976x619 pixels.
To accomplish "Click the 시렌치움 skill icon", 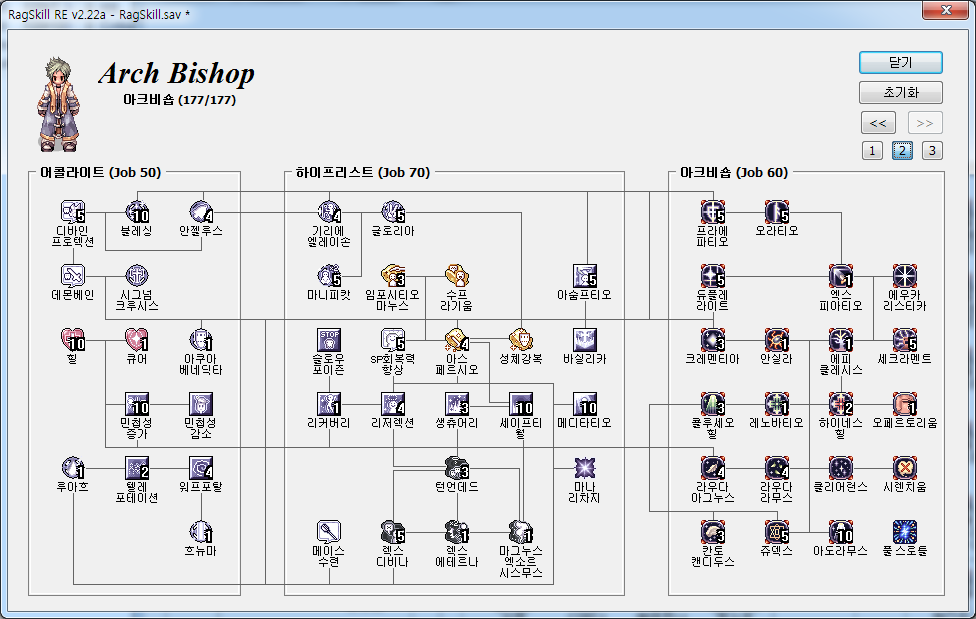I will pos(905,468).
